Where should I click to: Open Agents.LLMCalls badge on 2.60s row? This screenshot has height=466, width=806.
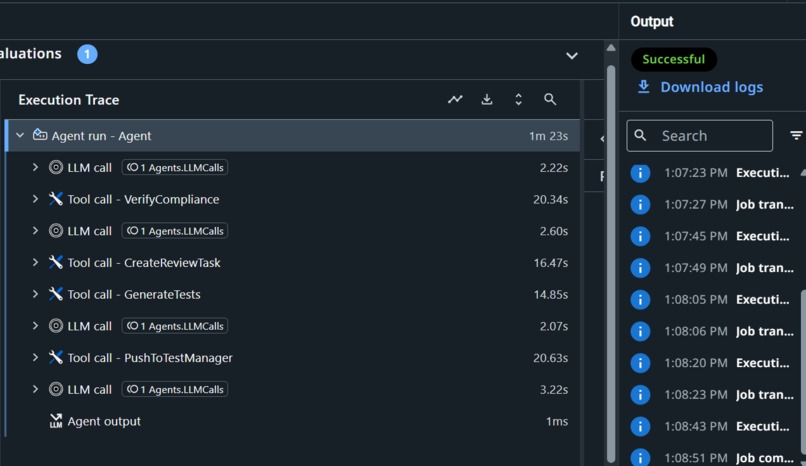(175, 231)
